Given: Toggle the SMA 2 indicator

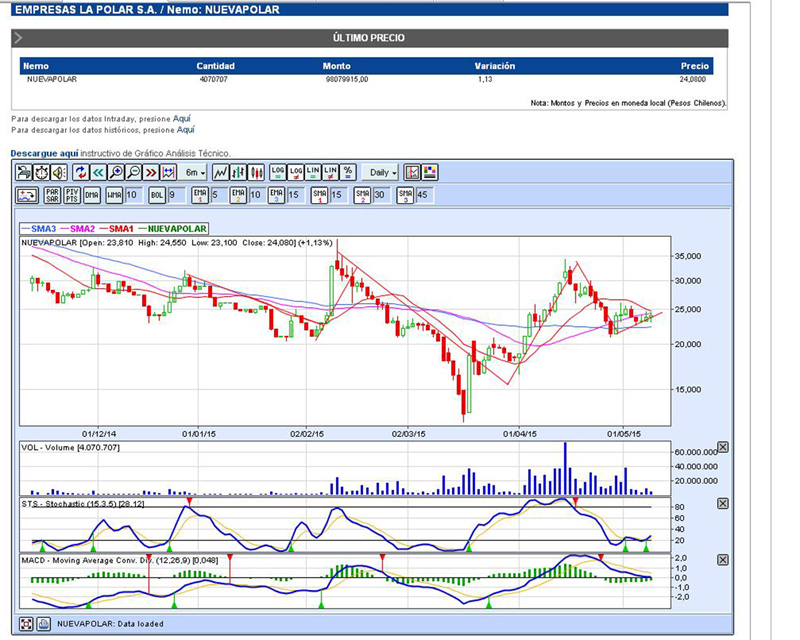Looking at the screenshot, I should click(x=362, y=195).
